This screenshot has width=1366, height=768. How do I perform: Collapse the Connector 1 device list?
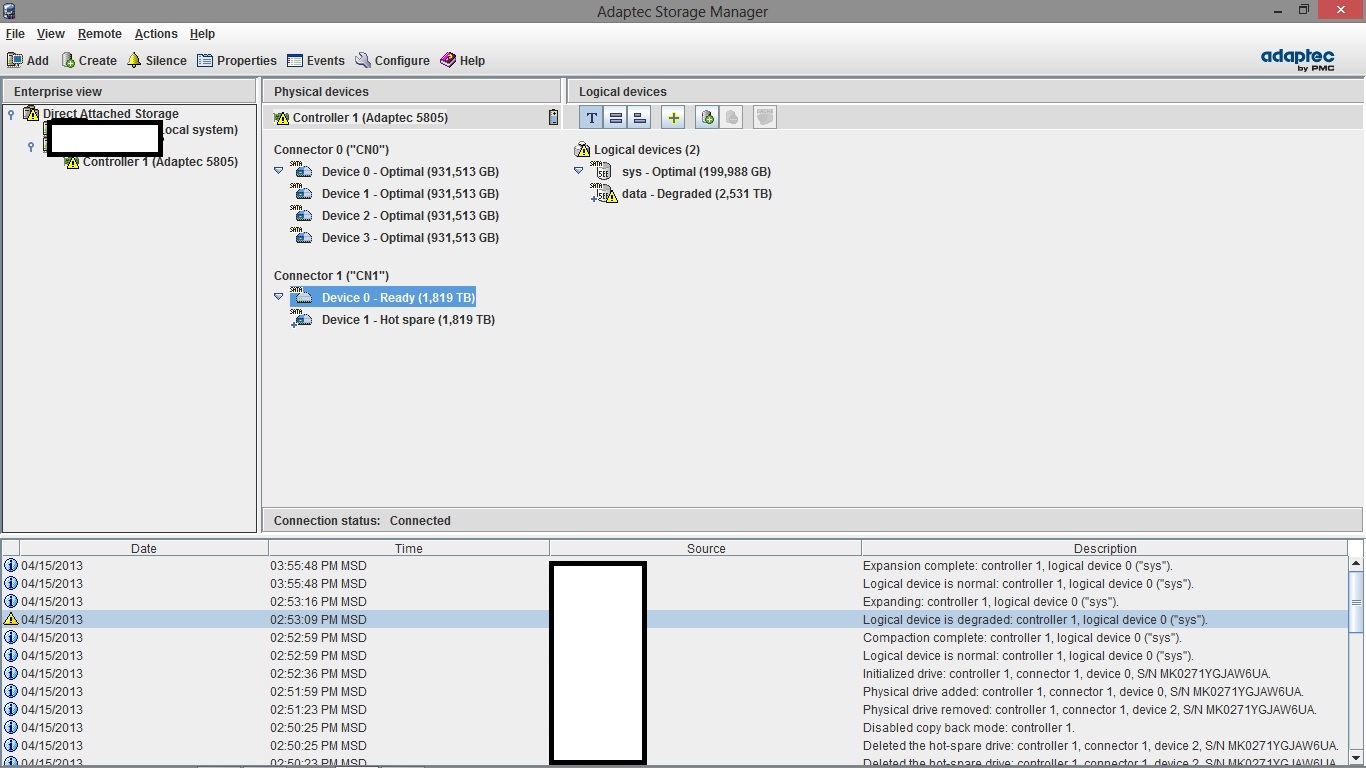pos(279,297)
